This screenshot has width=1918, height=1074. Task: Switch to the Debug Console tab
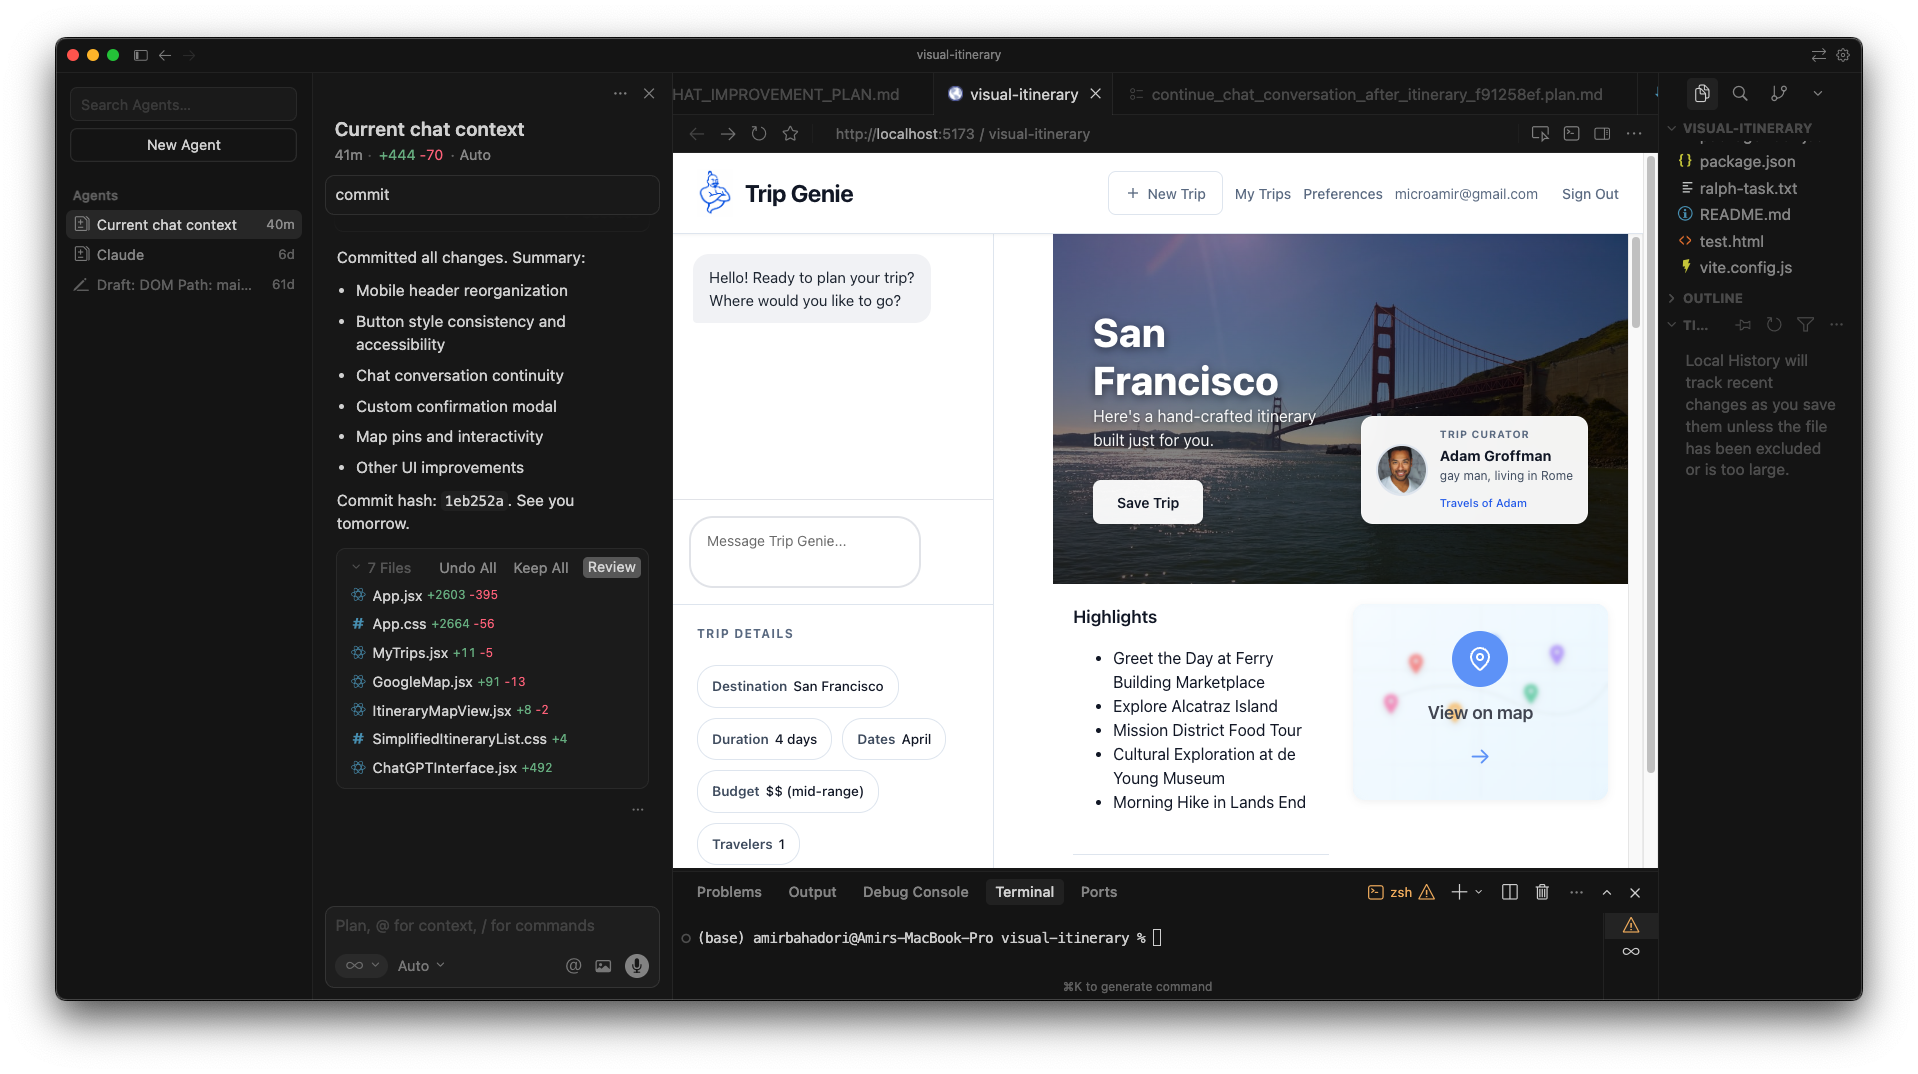pos(915,892)
